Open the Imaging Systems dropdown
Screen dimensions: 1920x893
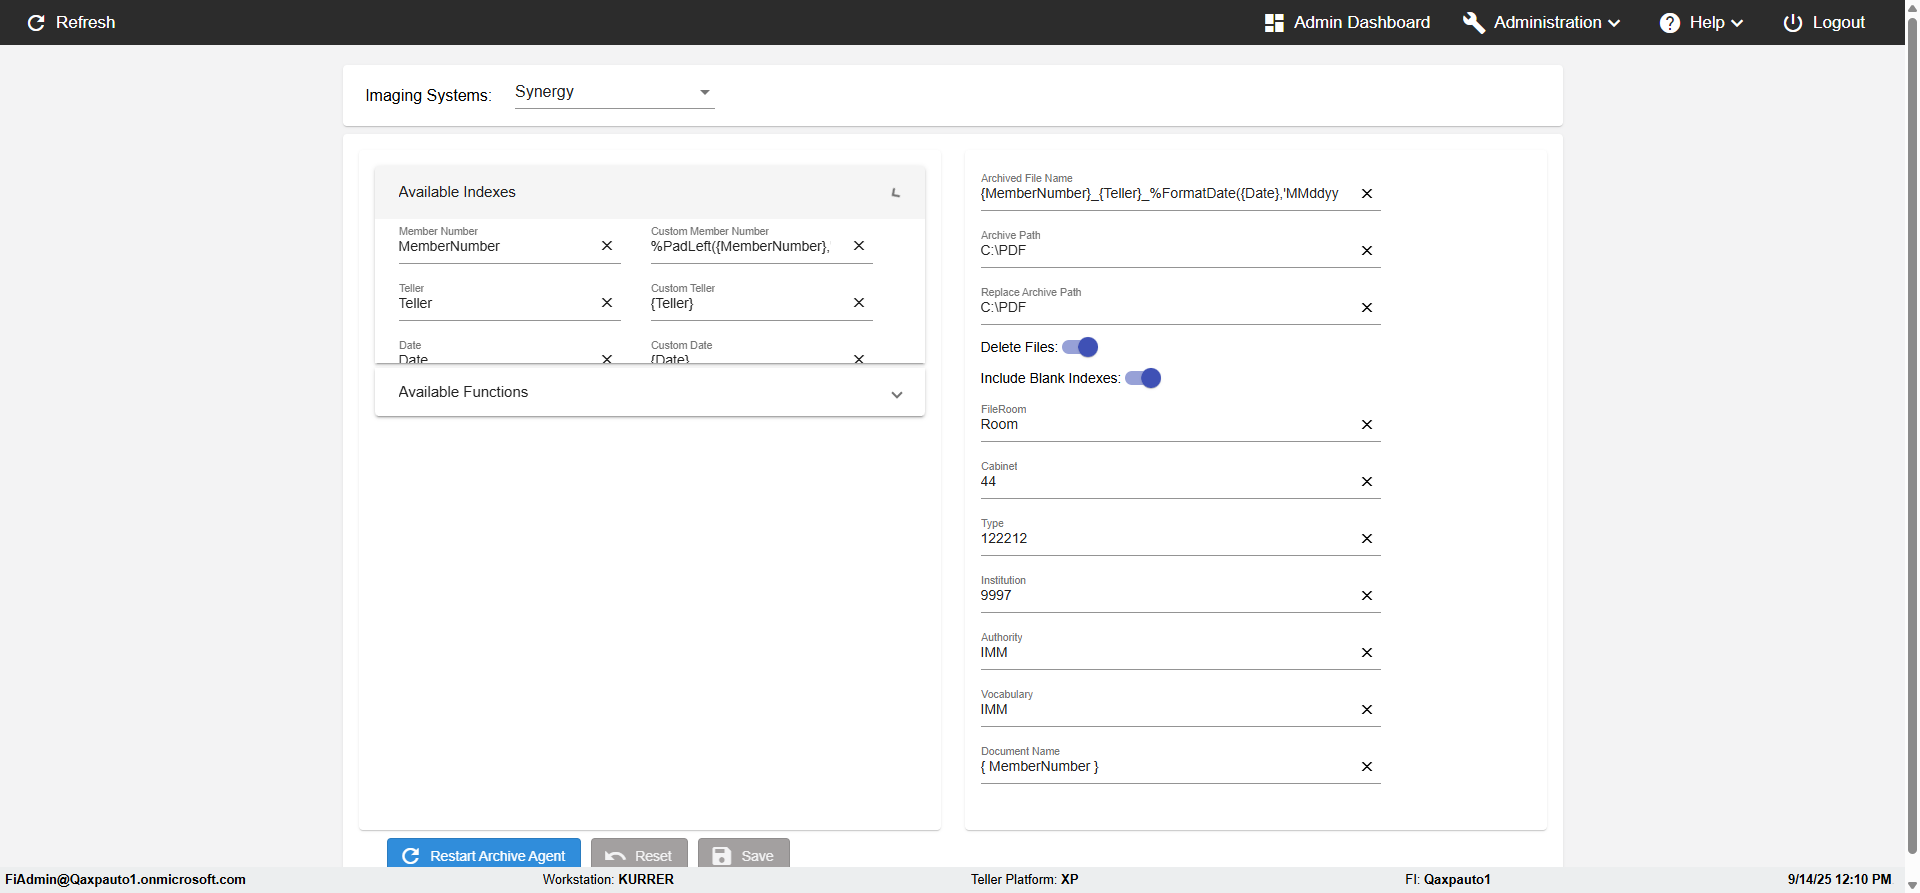614,92
